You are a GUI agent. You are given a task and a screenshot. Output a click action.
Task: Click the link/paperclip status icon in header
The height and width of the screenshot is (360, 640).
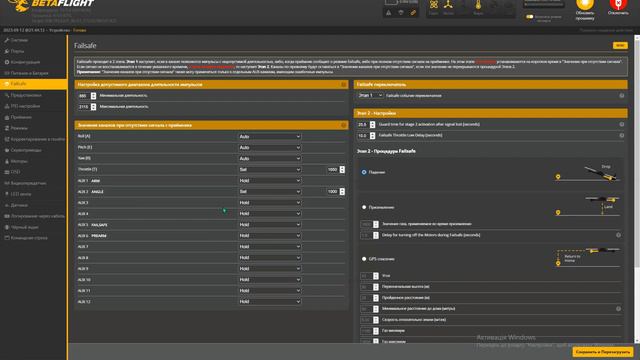413,13
